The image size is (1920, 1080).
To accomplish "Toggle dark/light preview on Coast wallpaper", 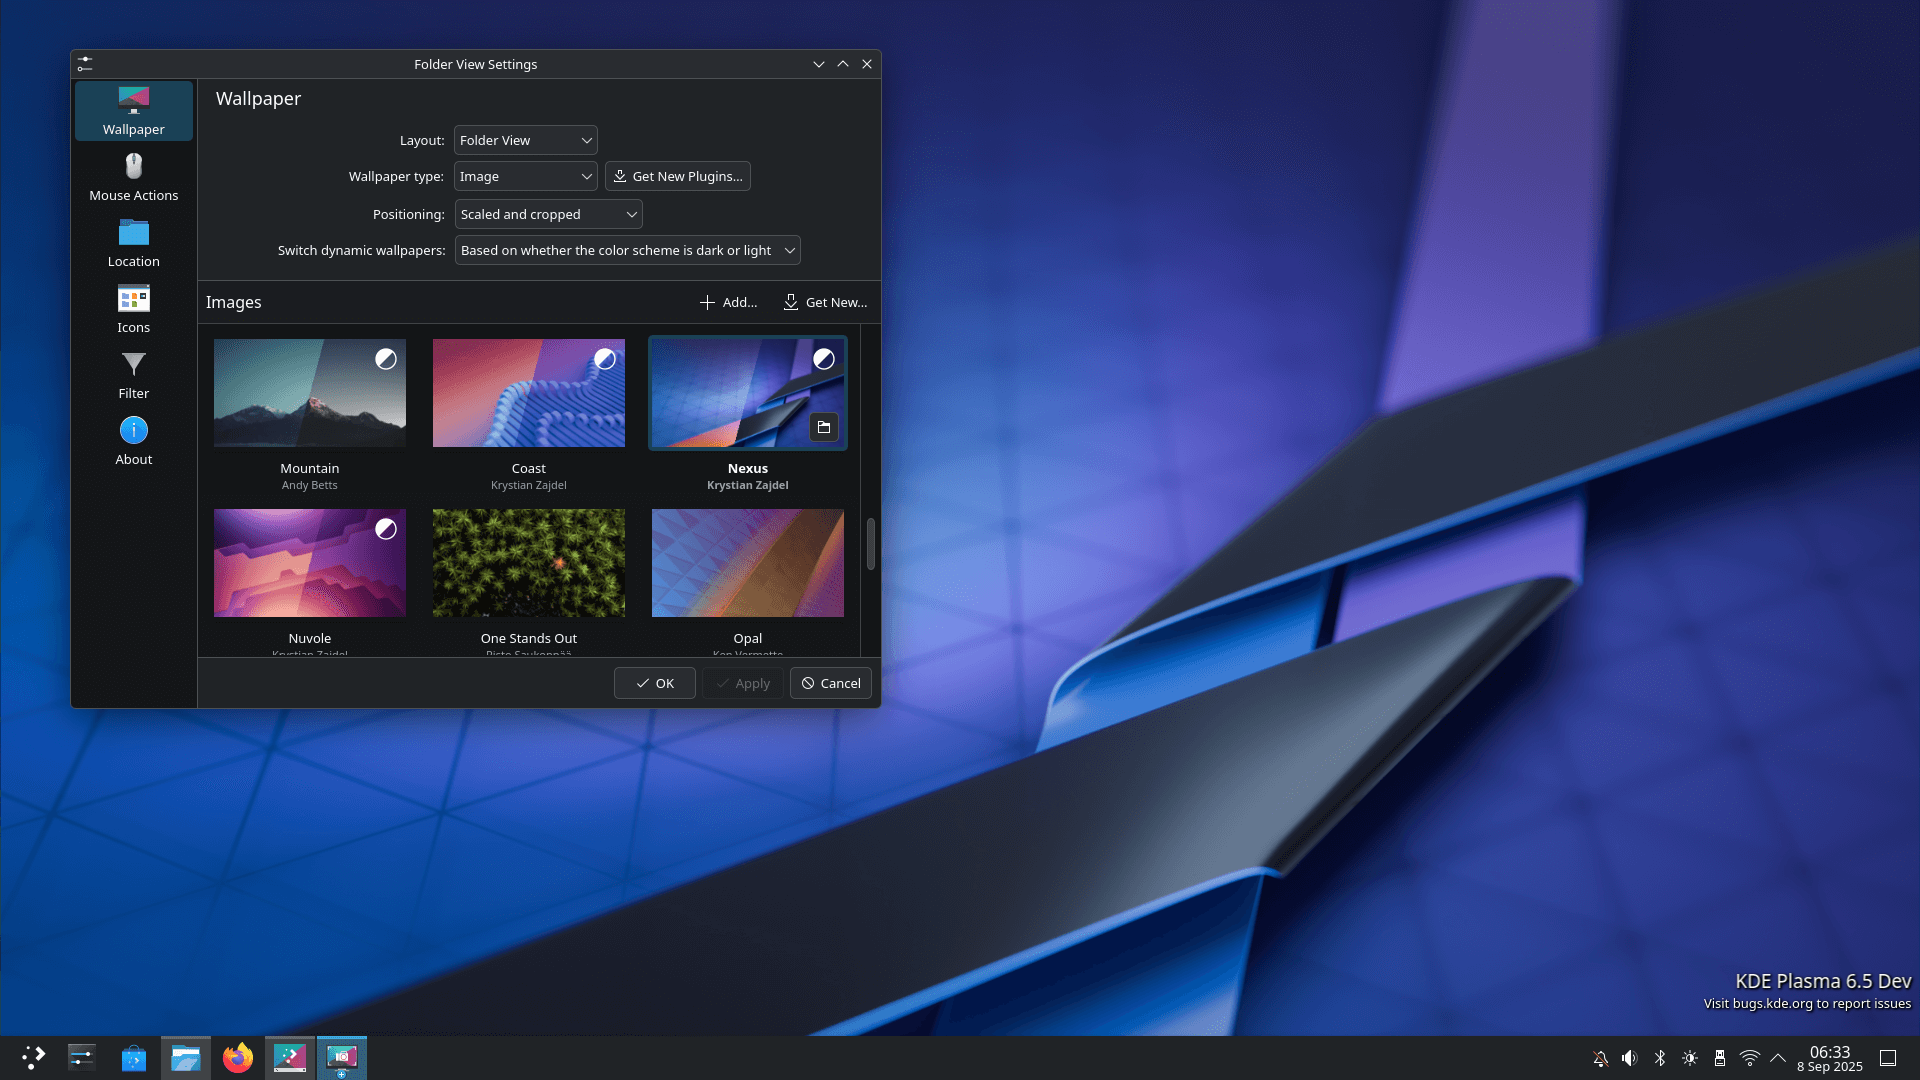I will coord(604,359).
